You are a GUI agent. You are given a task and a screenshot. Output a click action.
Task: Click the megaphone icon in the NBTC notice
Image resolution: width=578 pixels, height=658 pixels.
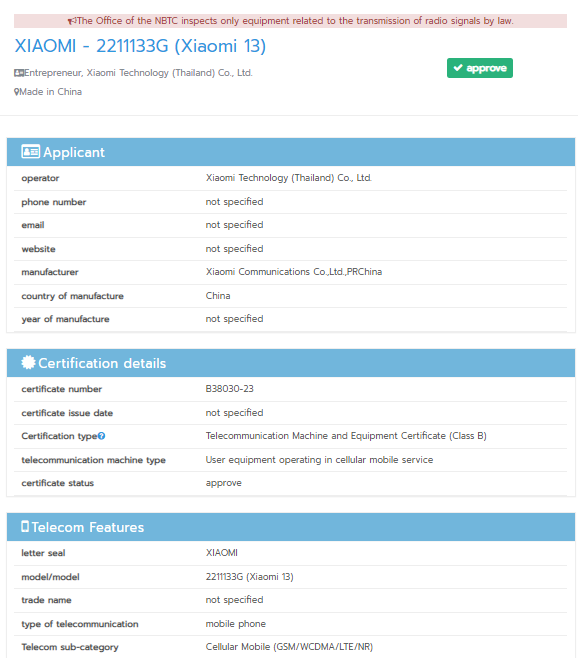72,21
